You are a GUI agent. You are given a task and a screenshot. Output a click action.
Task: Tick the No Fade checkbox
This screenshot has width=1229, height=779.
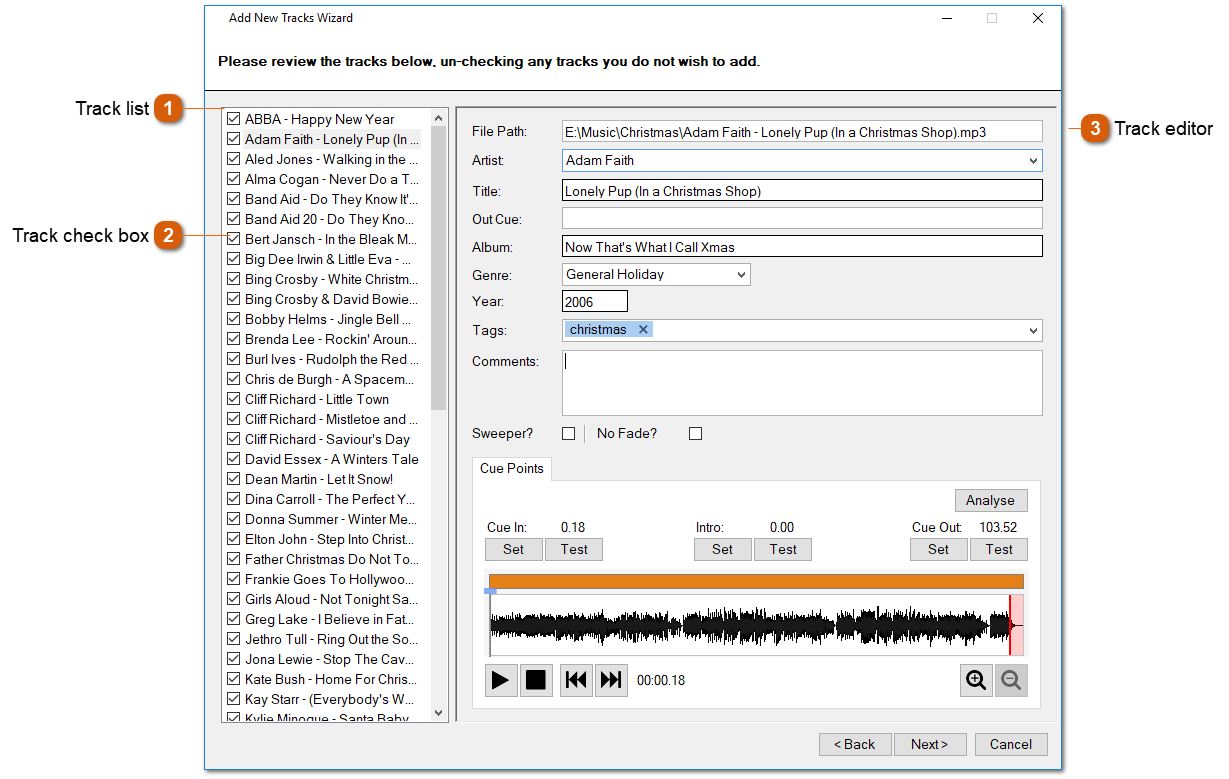(696, 434)
